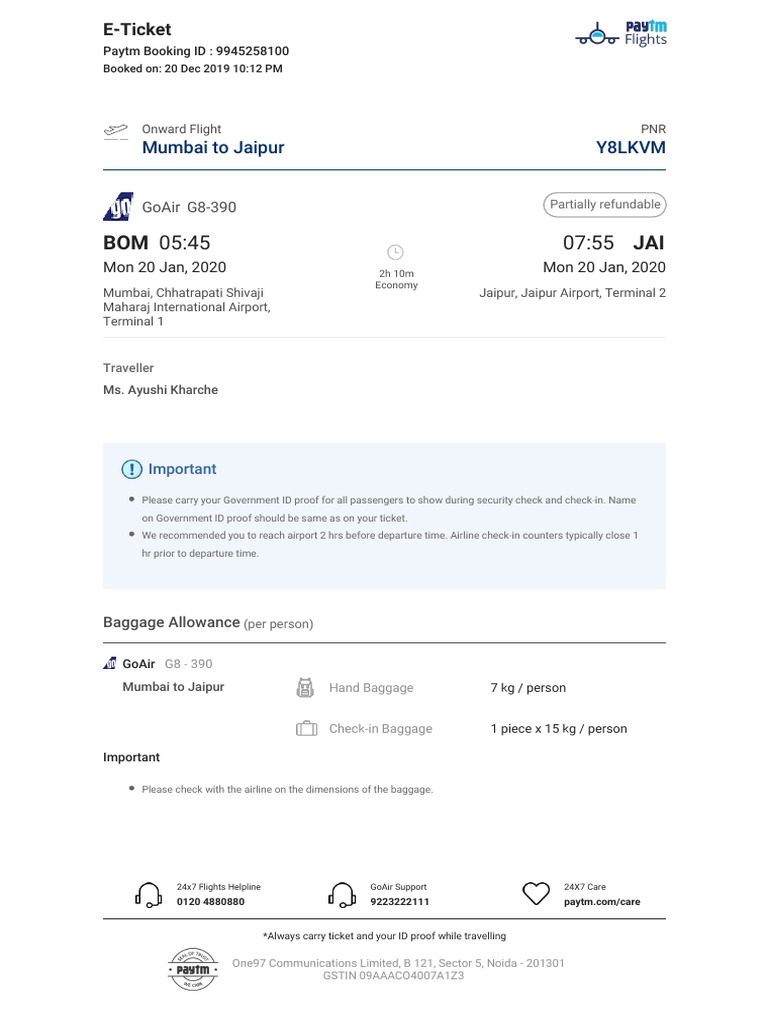
Task: Click the GoAir Support headset icon
Action: 342,894
